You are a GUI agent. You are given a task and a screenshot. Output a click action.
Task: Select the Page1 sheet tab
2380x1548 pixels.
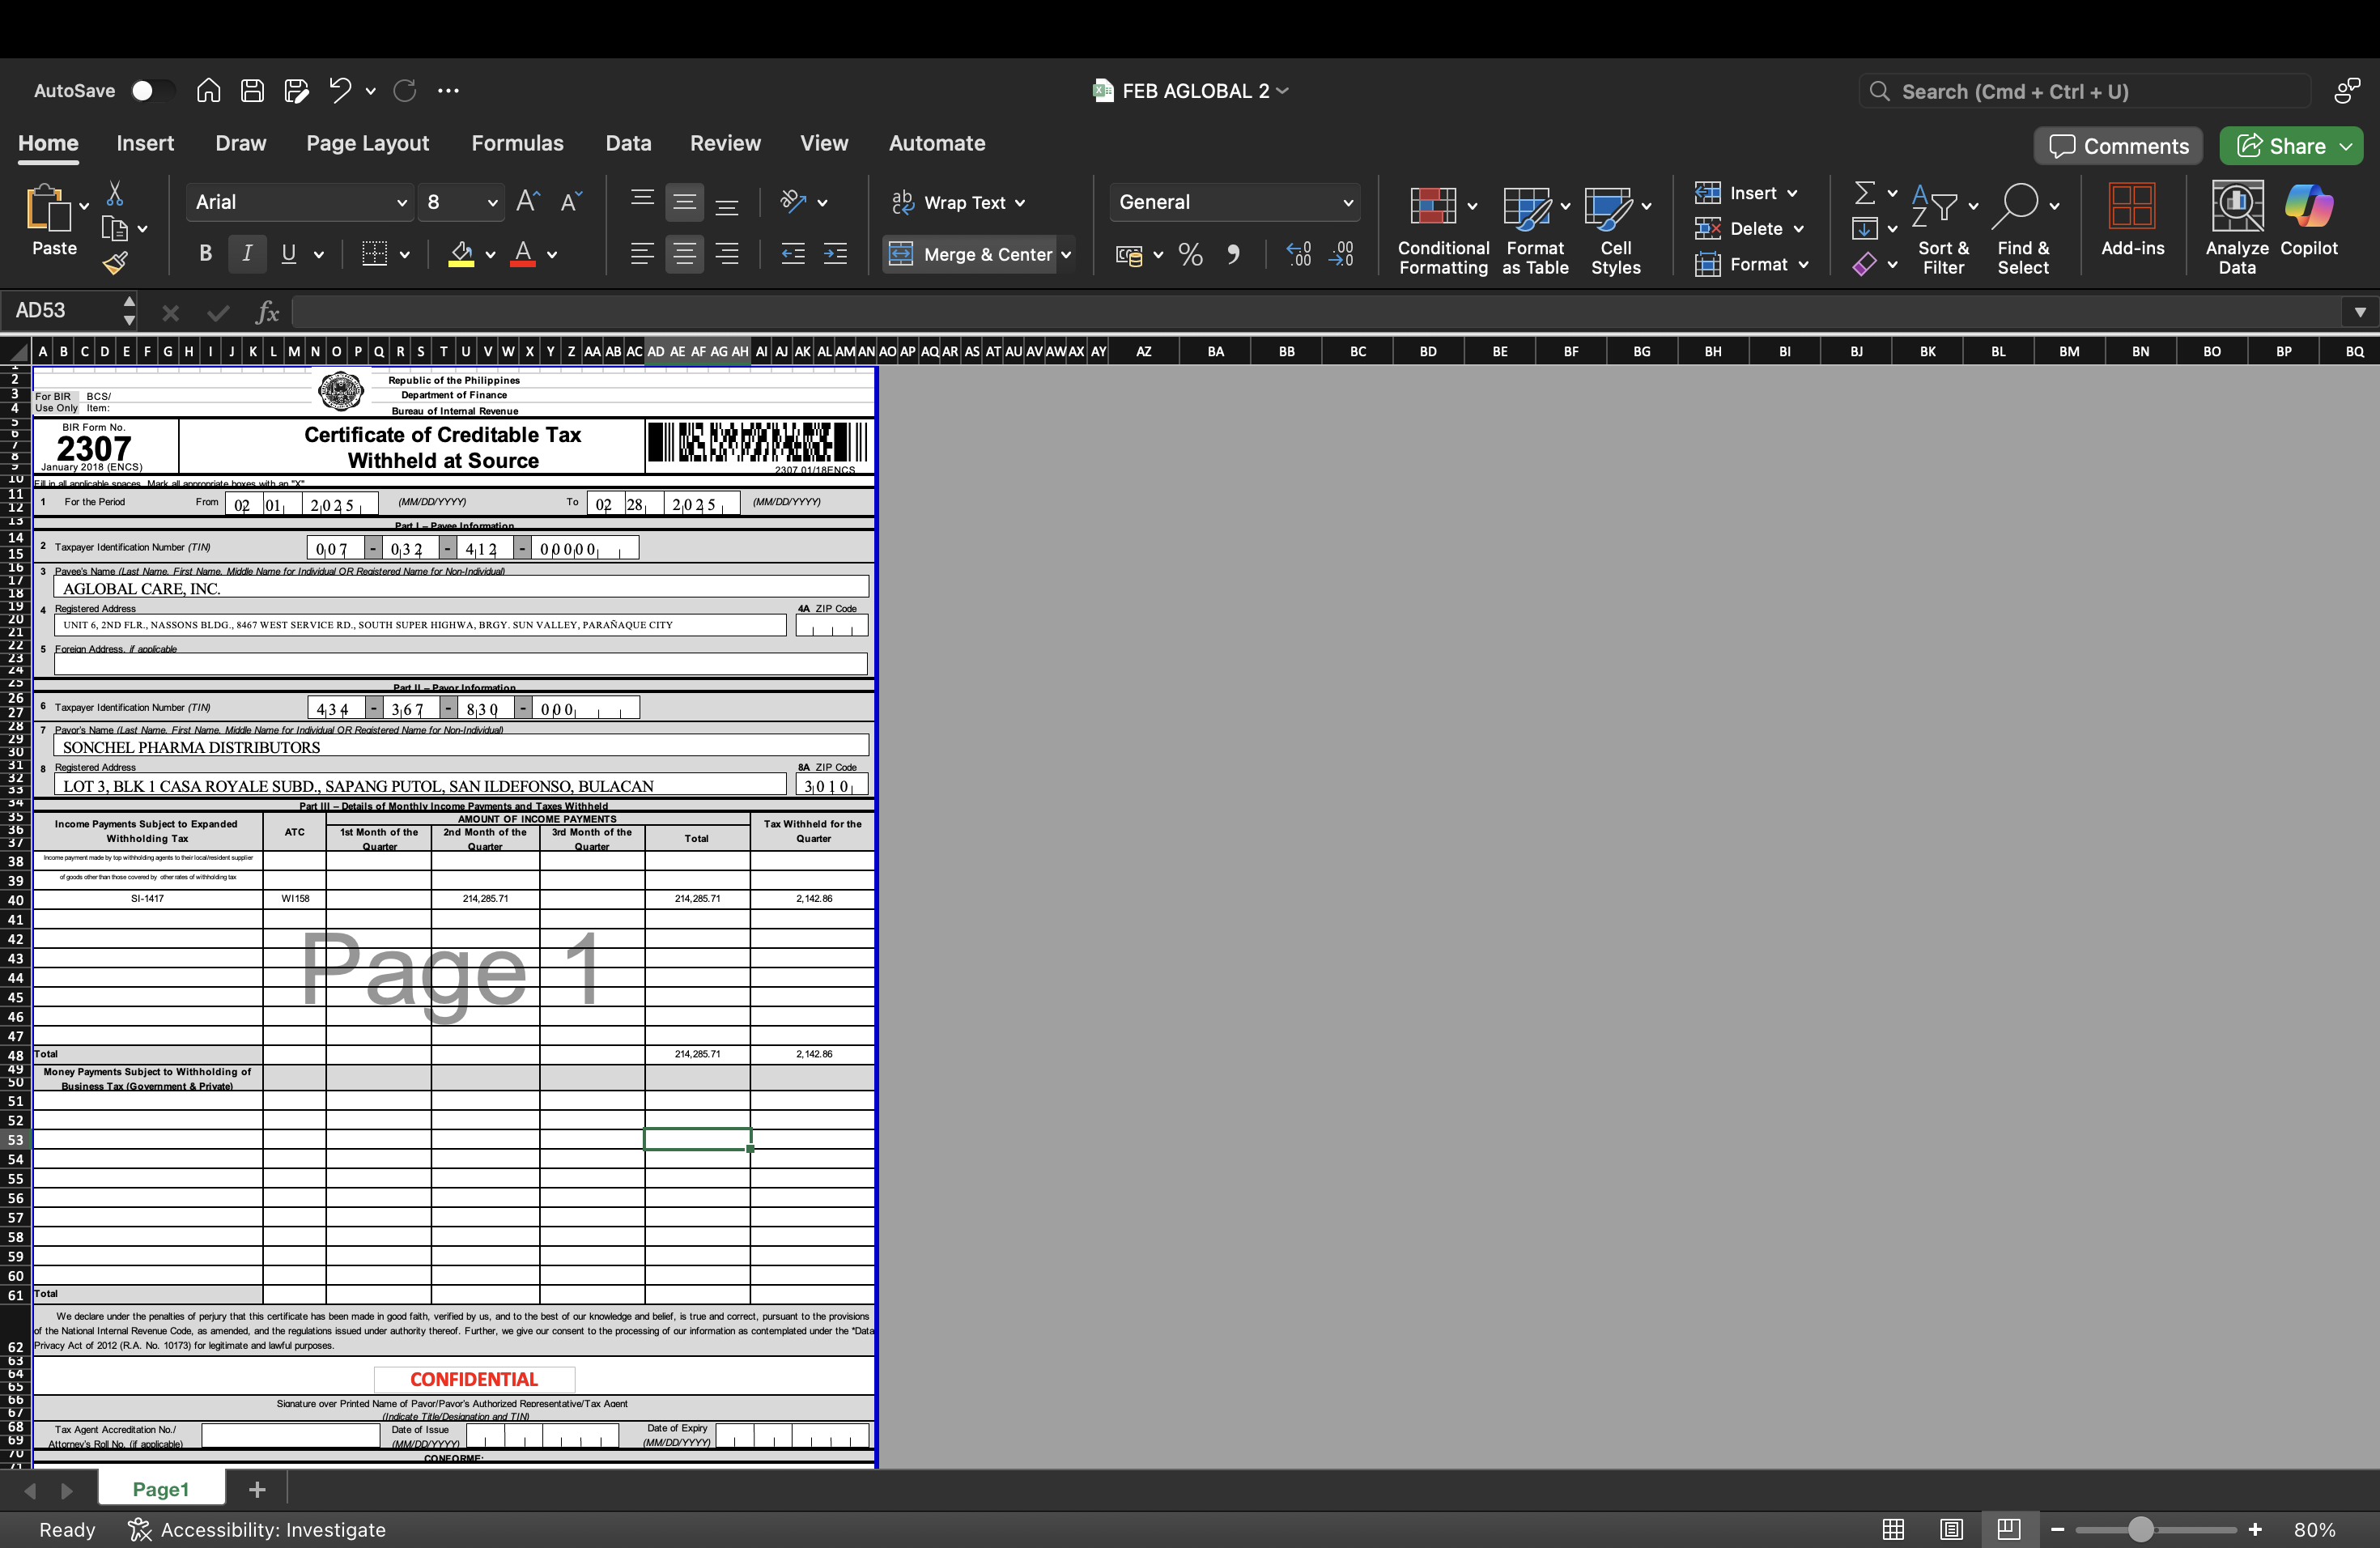161,1489
